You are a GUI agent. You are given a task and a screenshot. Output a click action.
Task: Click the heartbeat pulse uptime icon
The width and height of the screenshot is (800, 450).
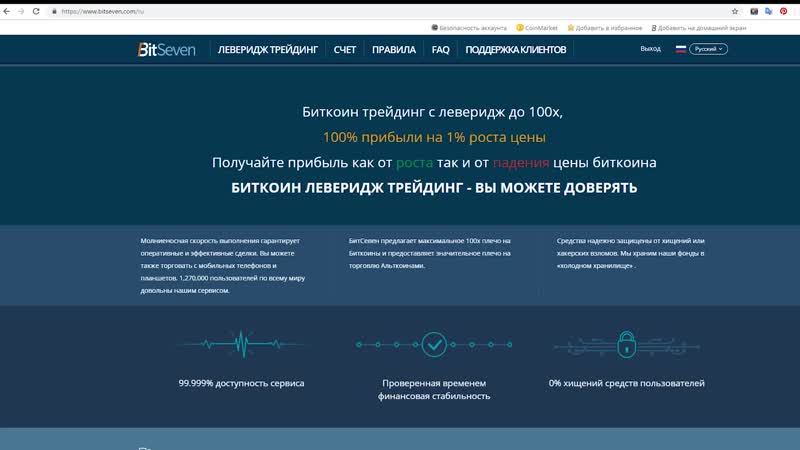pyautogui.click(x=241, y=344)
